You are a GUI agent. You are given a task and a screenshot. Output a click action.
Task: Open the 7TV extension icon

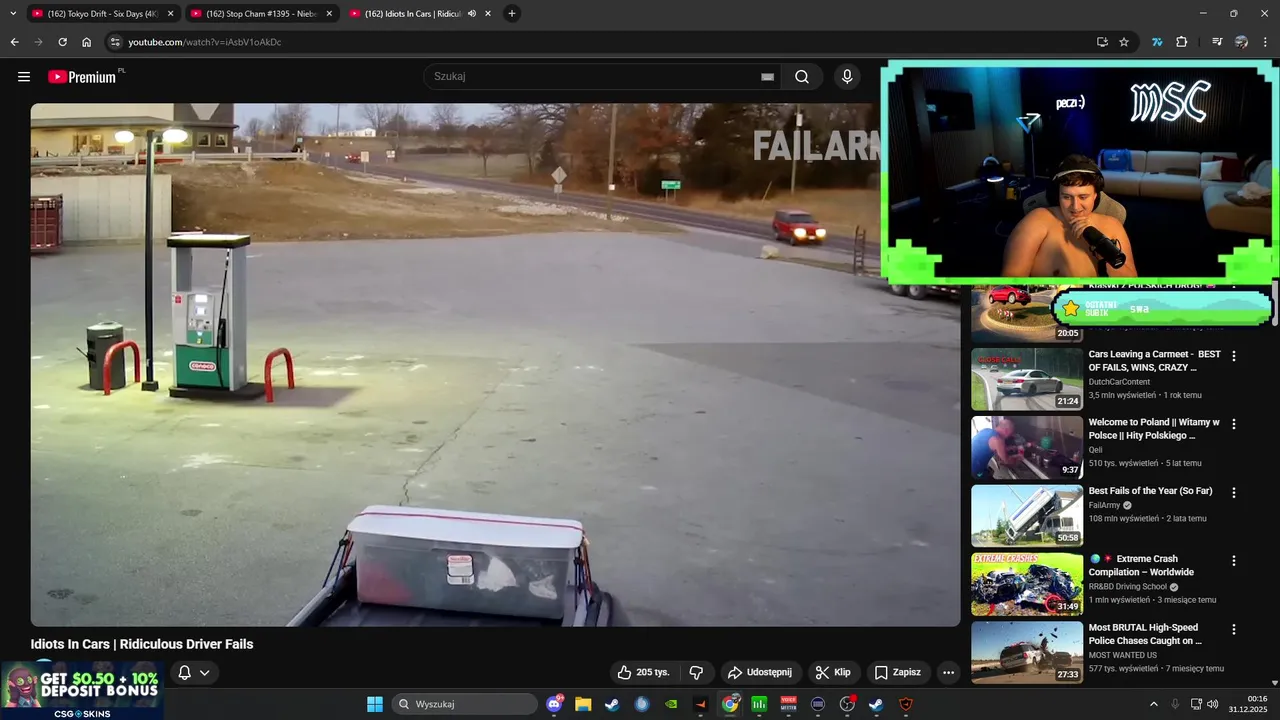1157,42
